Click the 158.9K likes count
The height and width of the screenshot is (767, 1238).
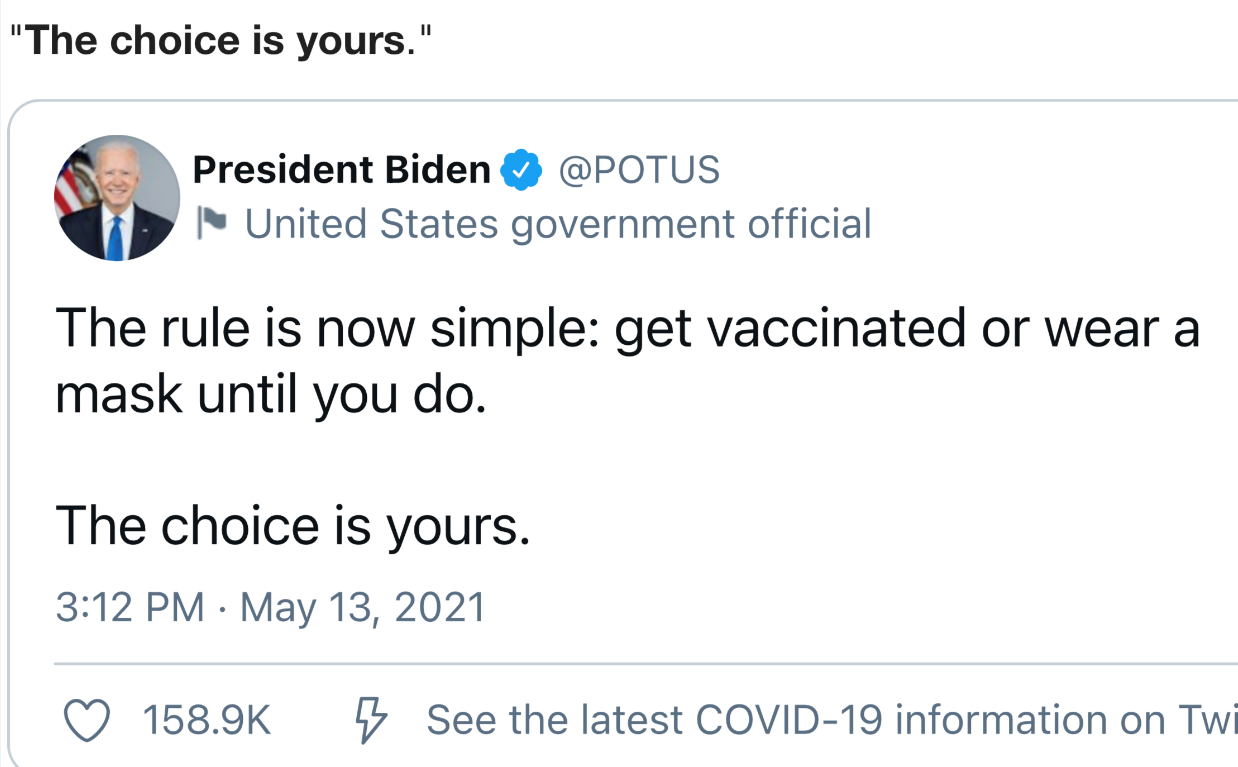coord(207,720)
